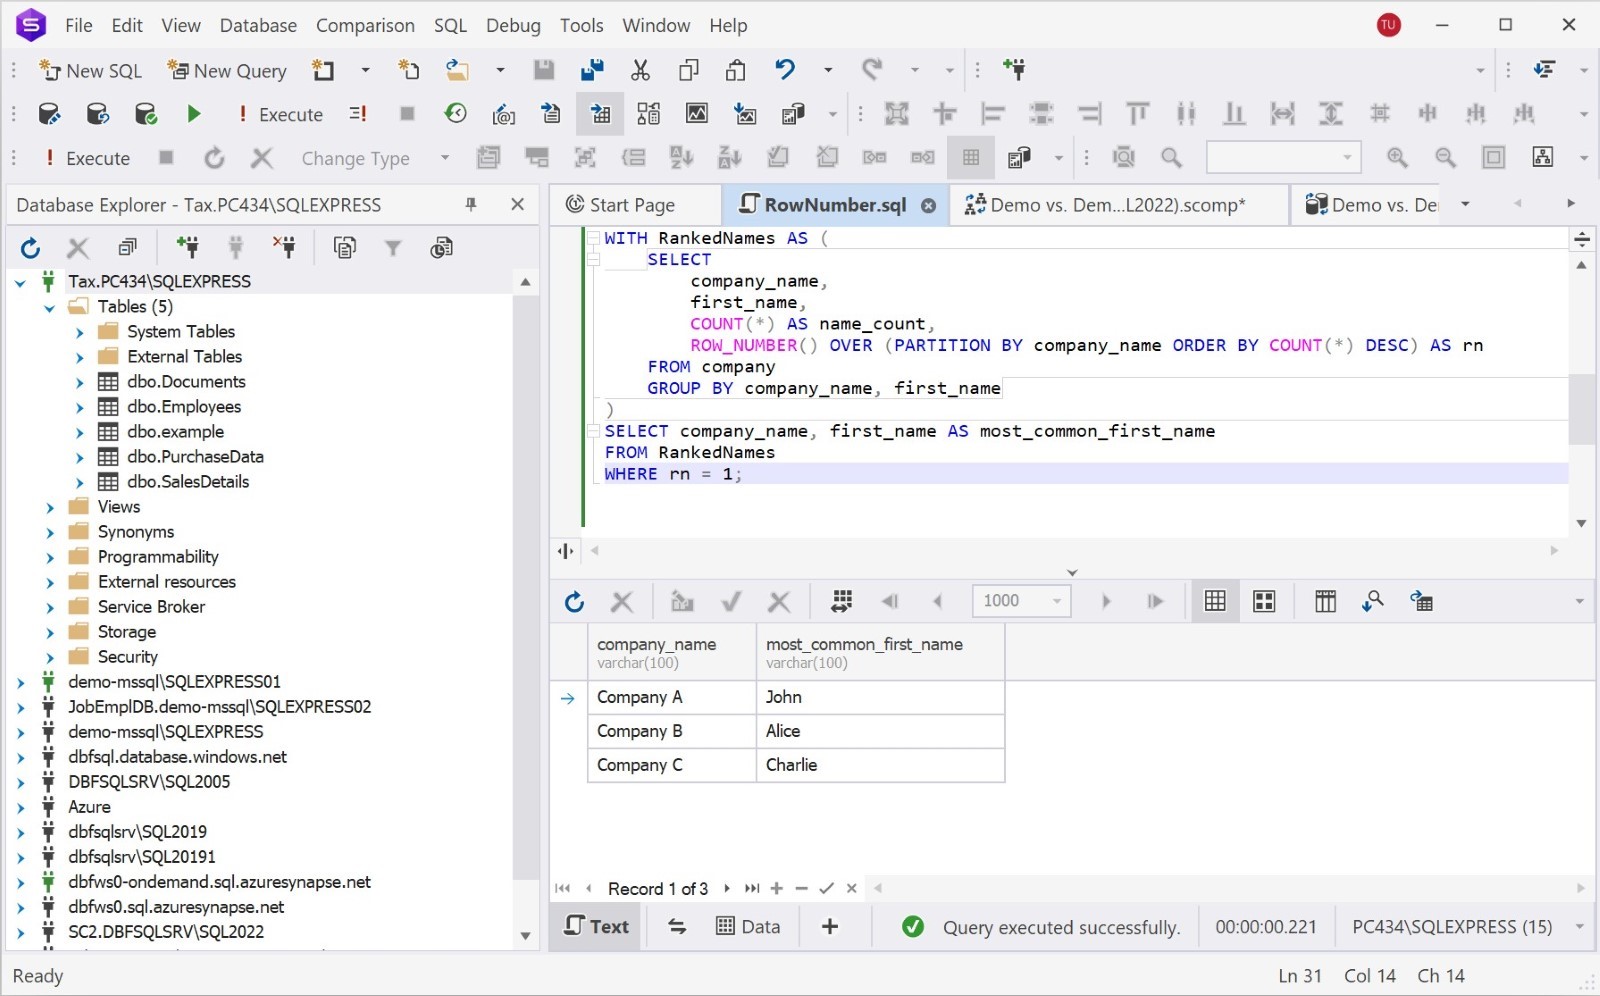Click the Zoom Out magnifier icon

click(x=1445, y=158)
